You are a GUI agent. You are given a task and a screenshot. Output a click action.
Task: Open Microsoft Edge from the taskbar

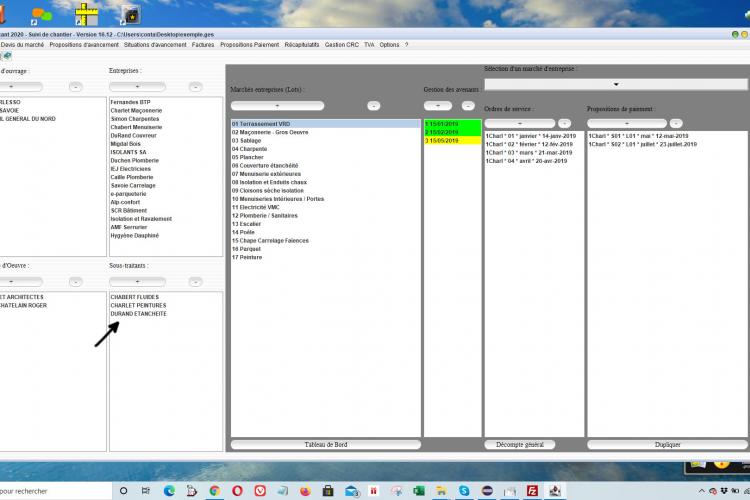pos(169,491)
